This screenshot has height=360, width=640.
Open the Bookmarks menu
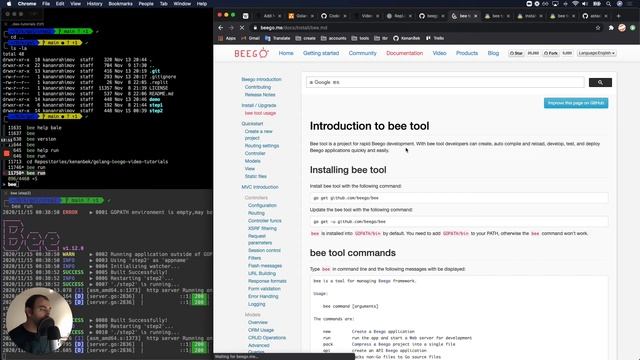point(120,4)
